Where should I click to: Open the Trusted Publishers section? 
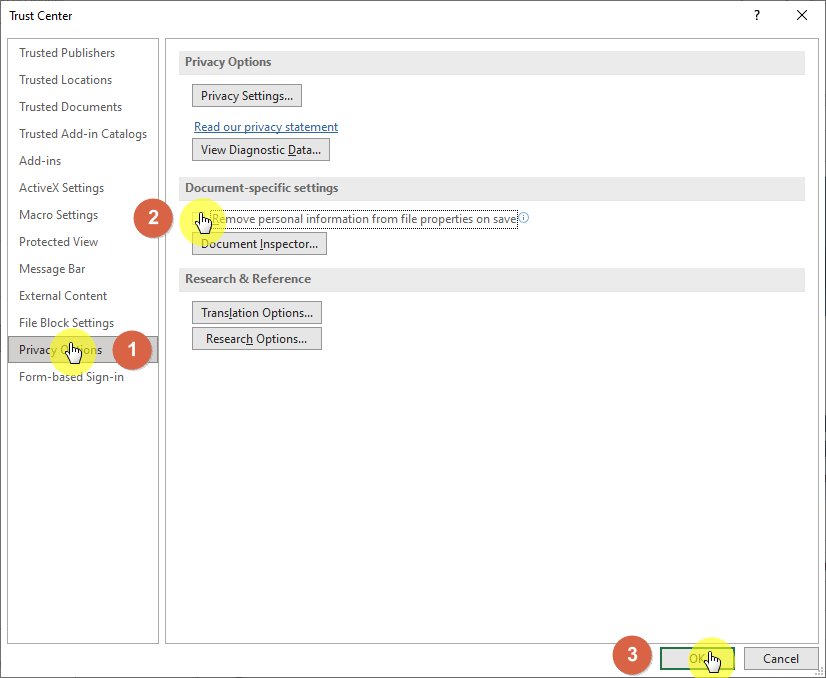coord(67,53)
